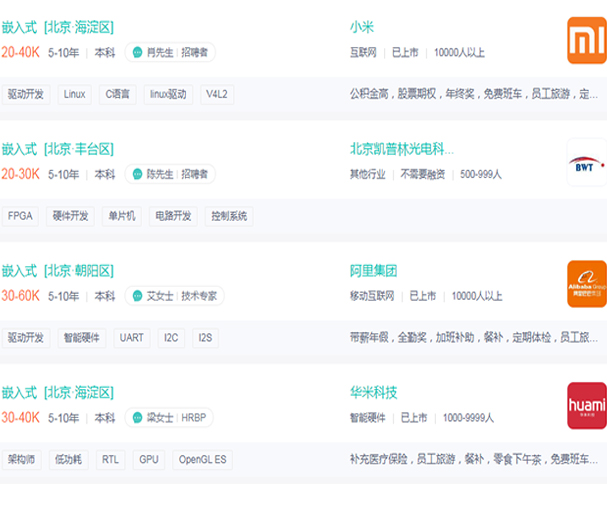Click the 驱动开发 tag in Xiaomi listing
Image resolution: width=607 pixels, height=524 pixels.
tap(26, 95)
